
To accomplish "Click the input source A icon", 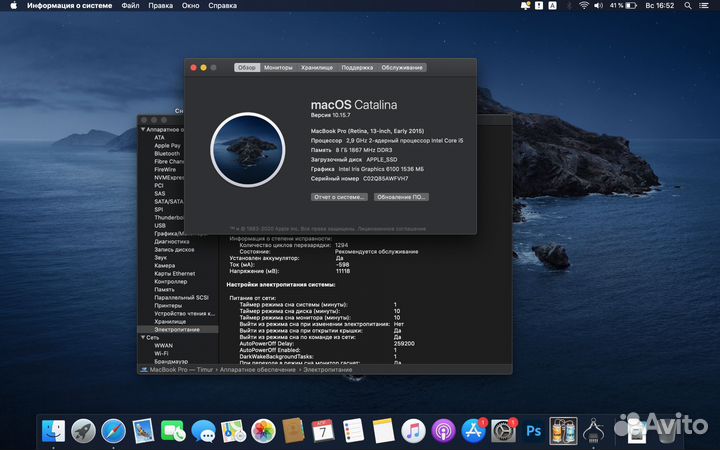I will point(553,6).
